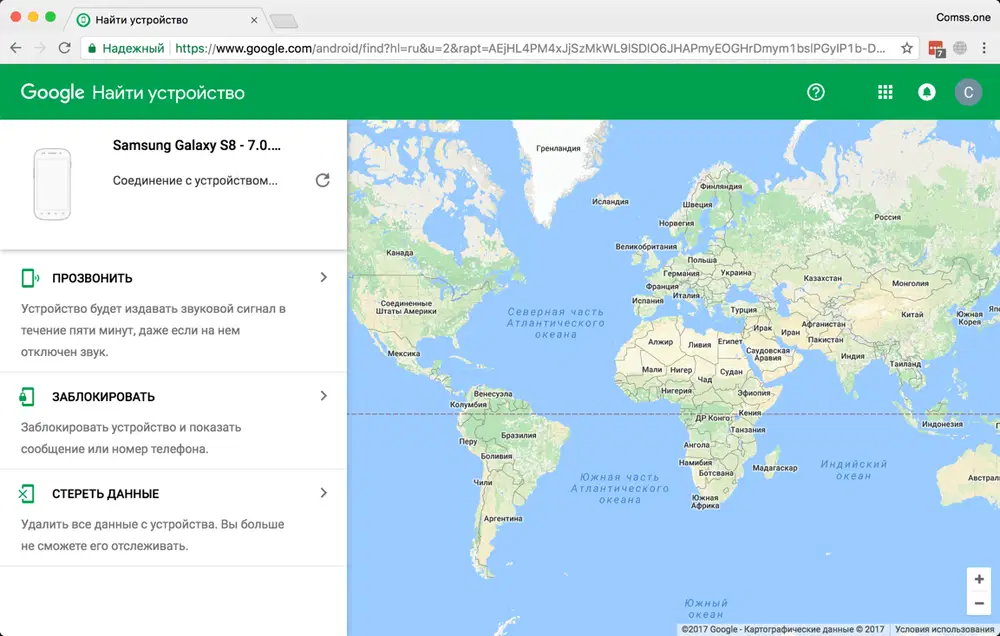Click the globe extension icon
The height and width of the screenshot is (636, 1000).
point(960,48)
